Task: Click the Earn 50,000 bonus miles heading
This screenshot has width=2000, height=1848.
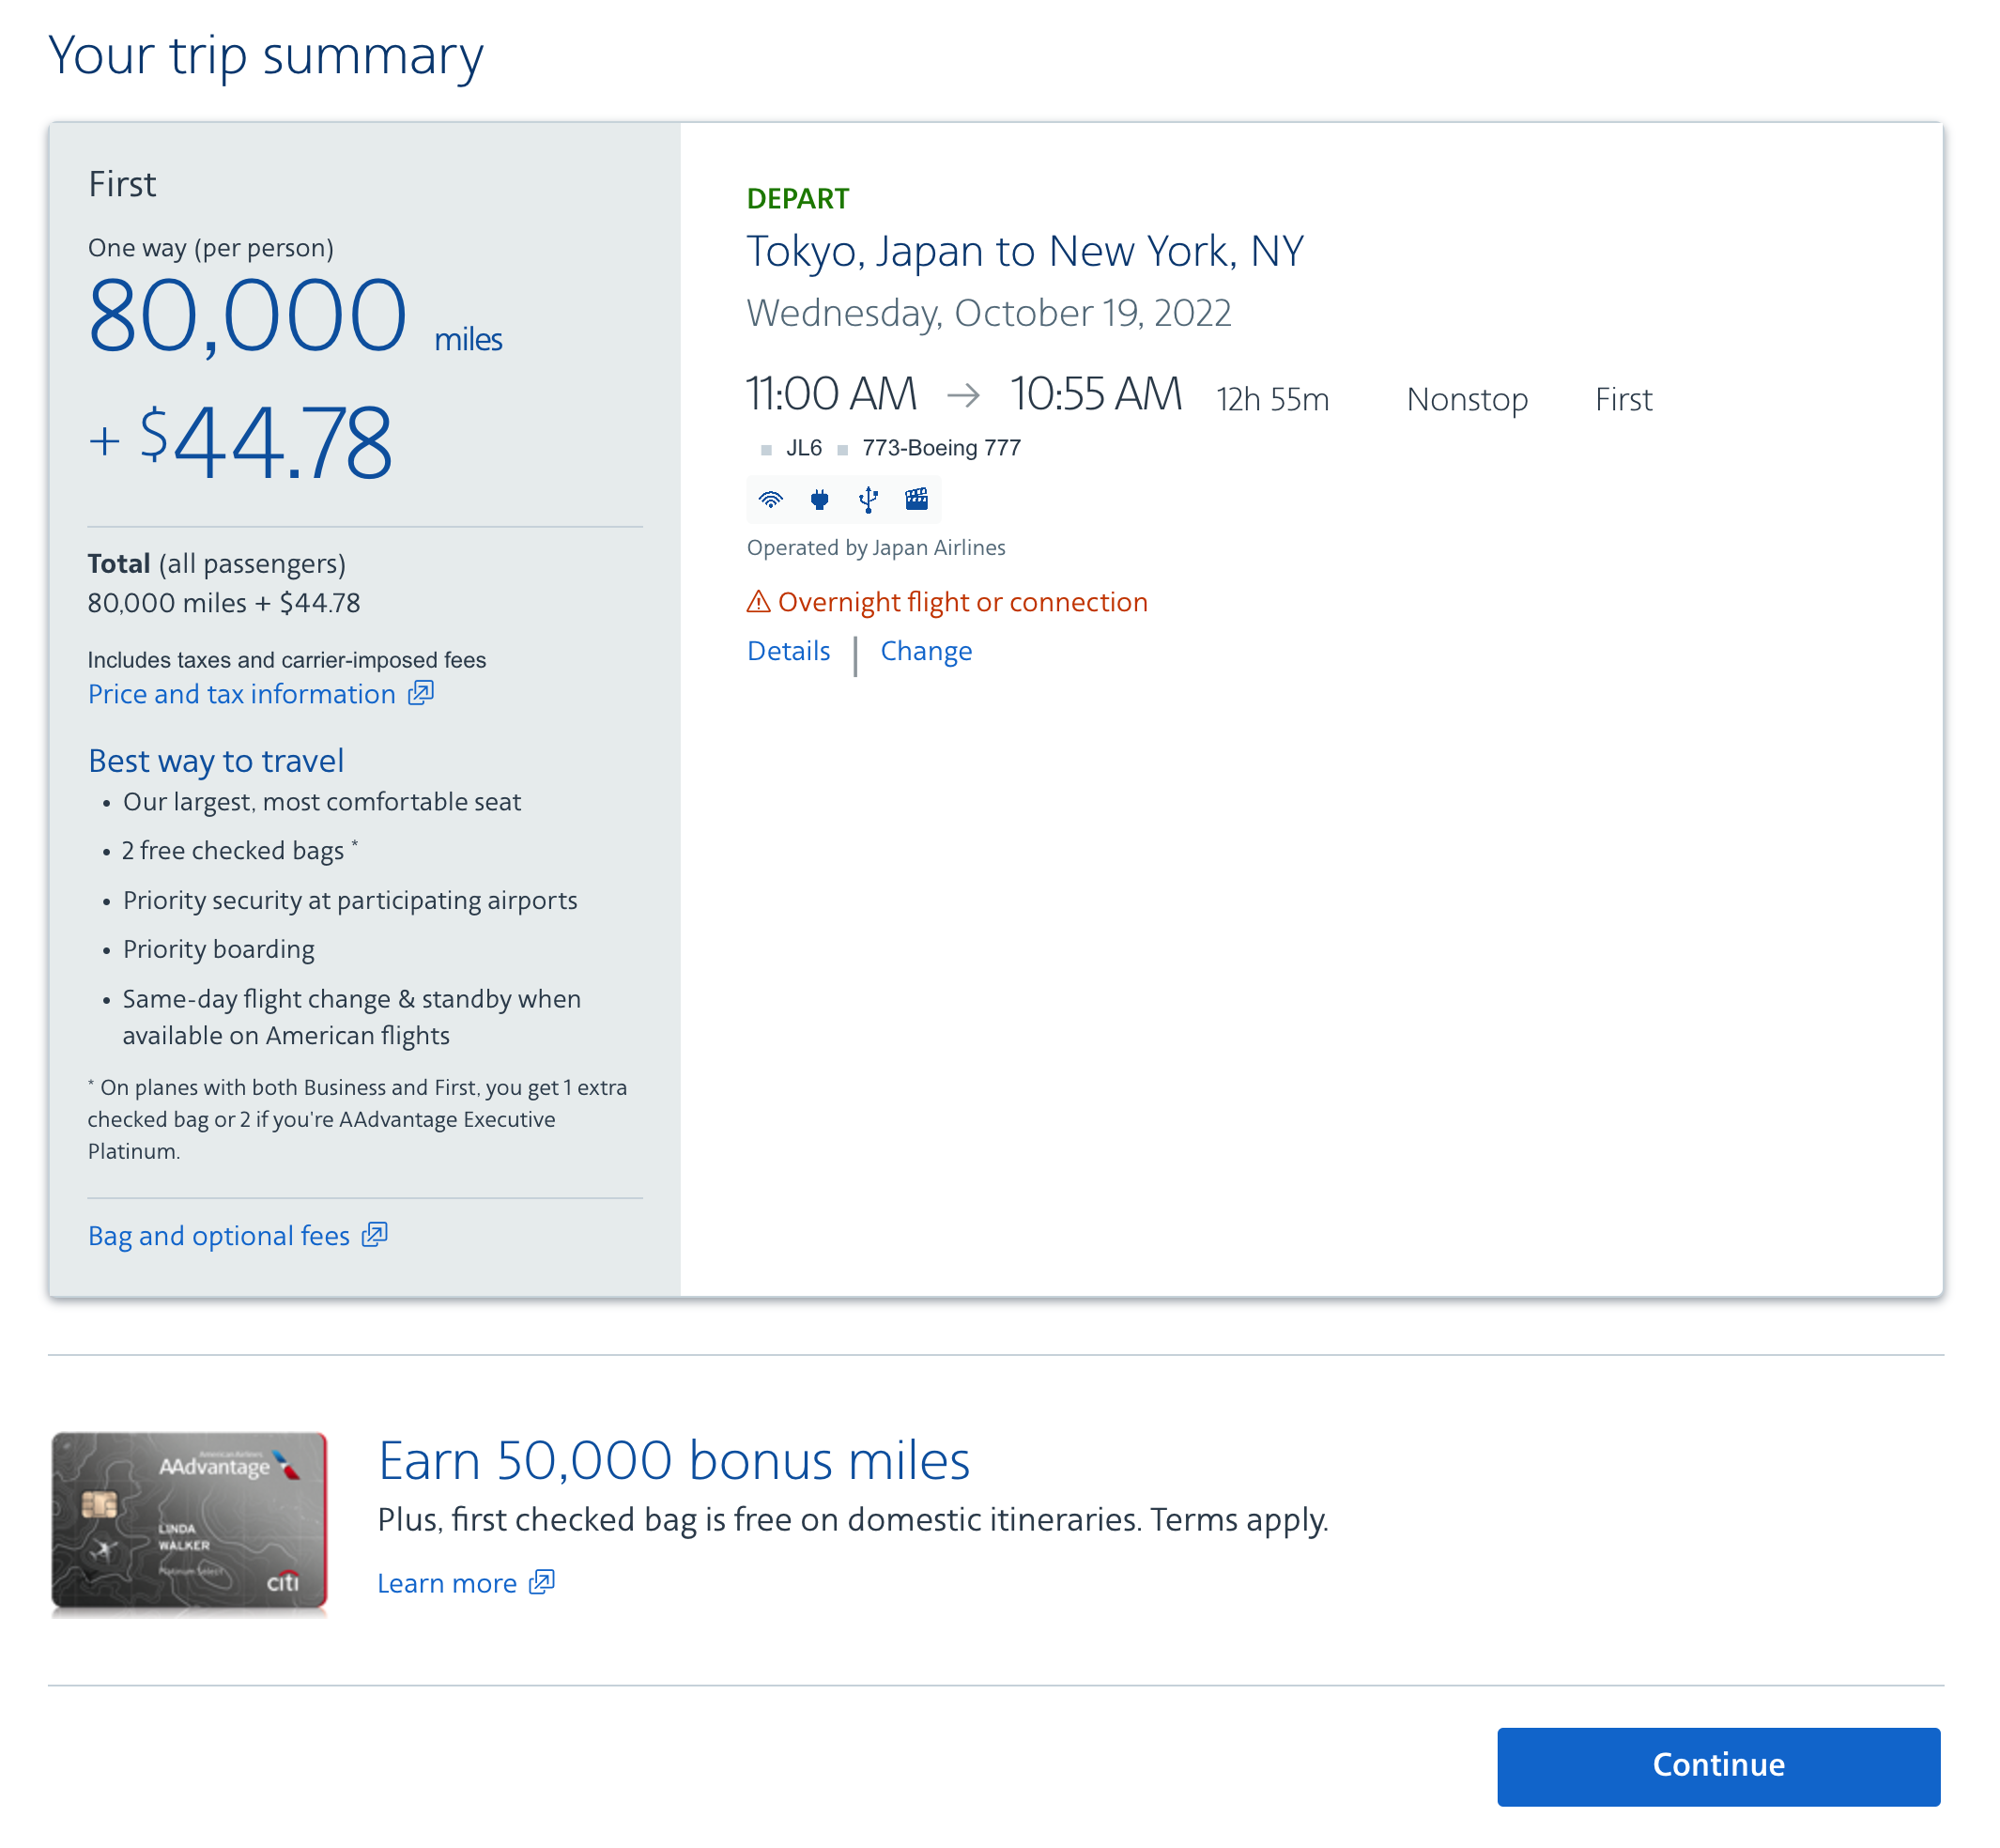Action: tap(673, 1460)
